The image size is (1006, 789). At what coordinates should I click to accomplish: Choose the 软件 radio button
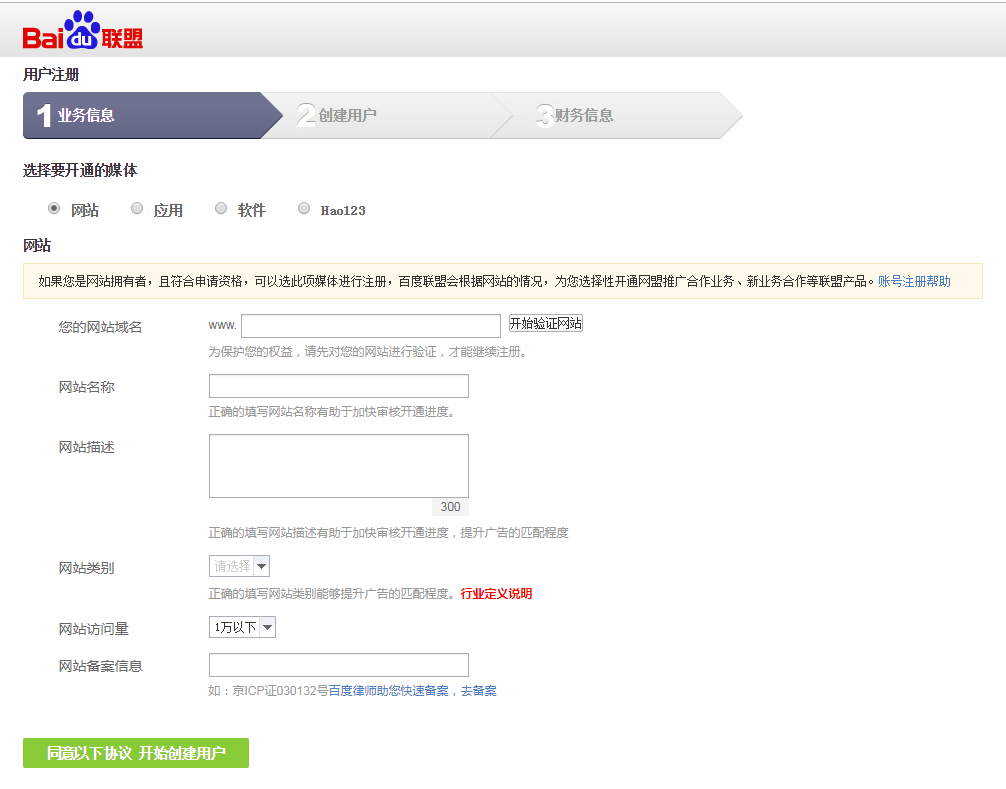point(221,209)
